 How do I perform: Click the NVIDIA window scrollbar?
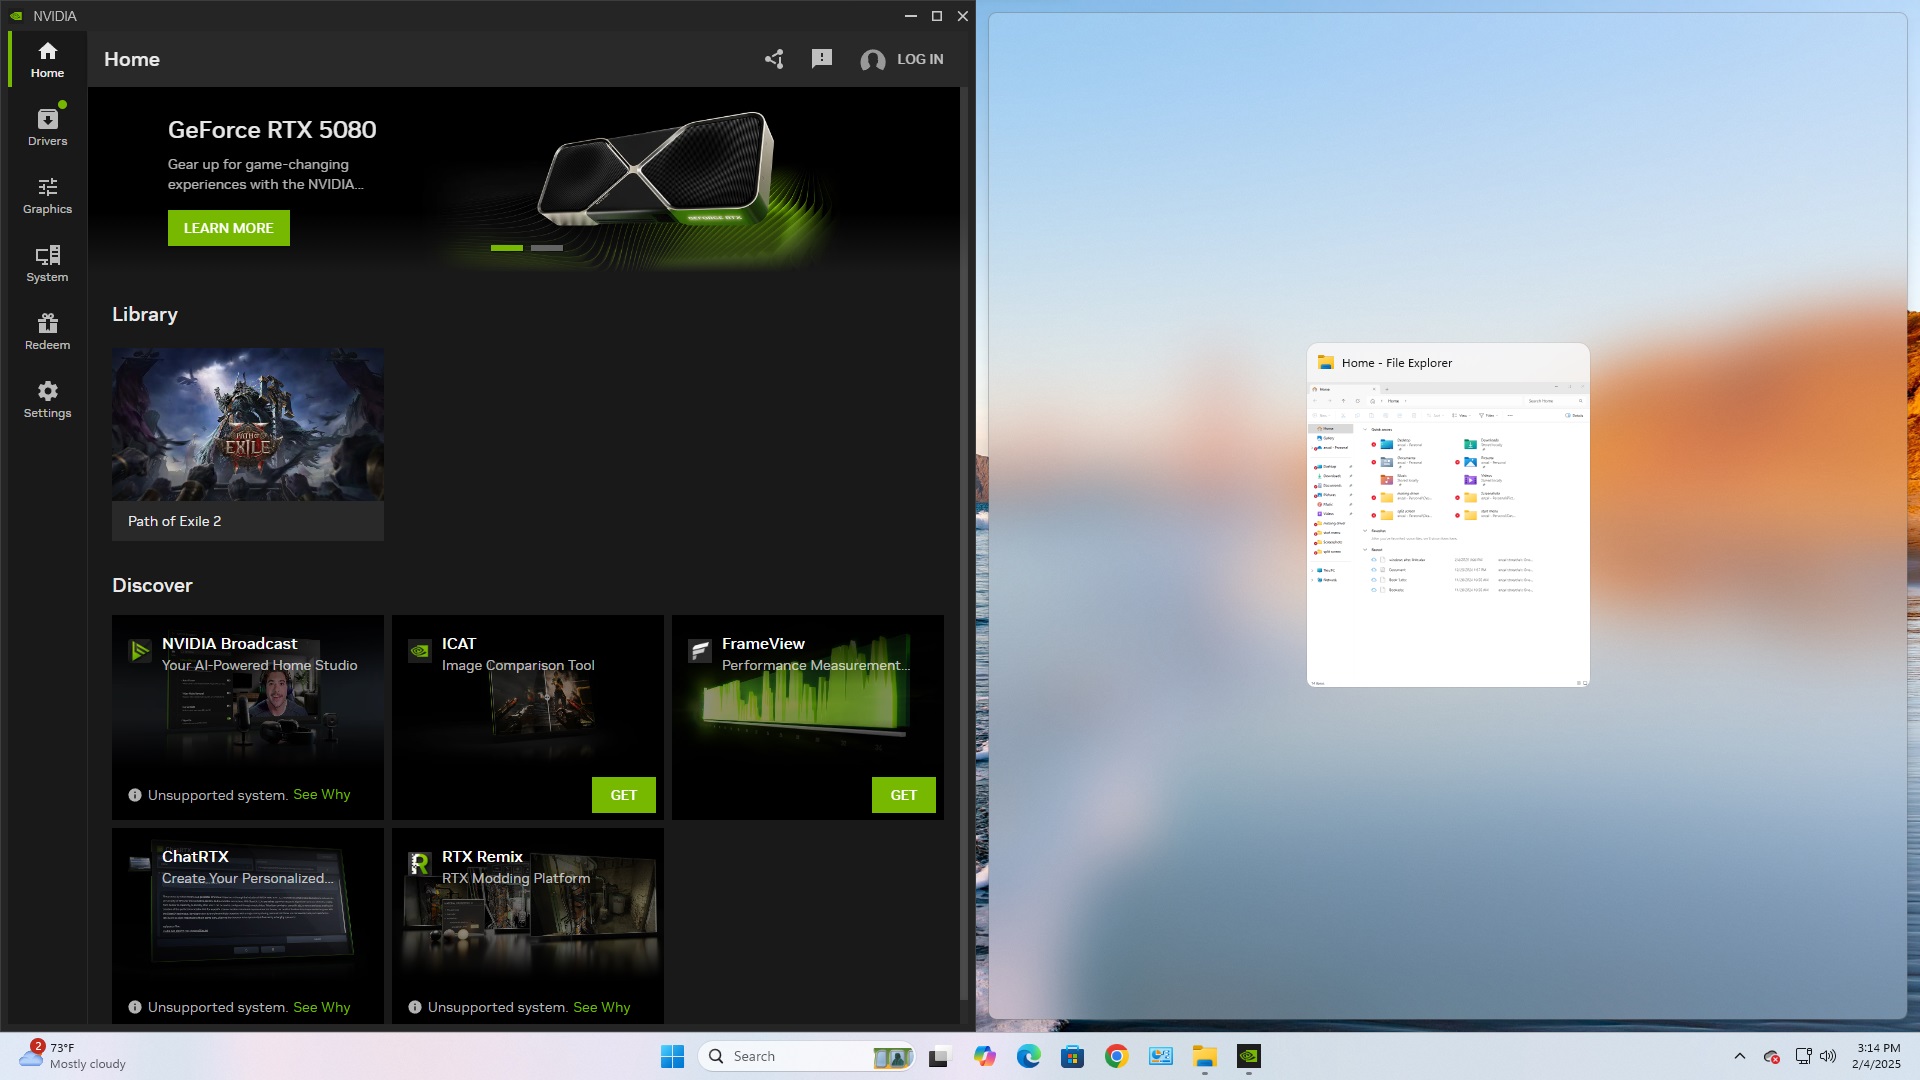click(x=964, y=543)
